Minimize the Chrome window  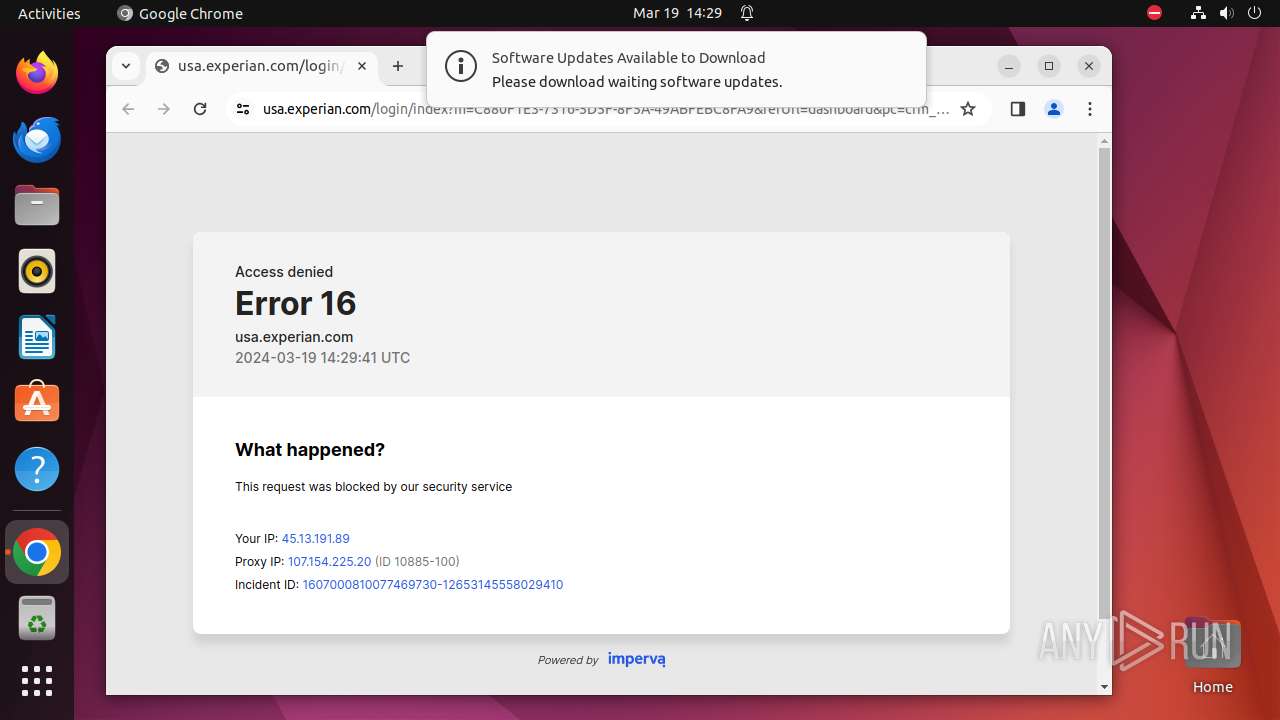point(1009,66)
